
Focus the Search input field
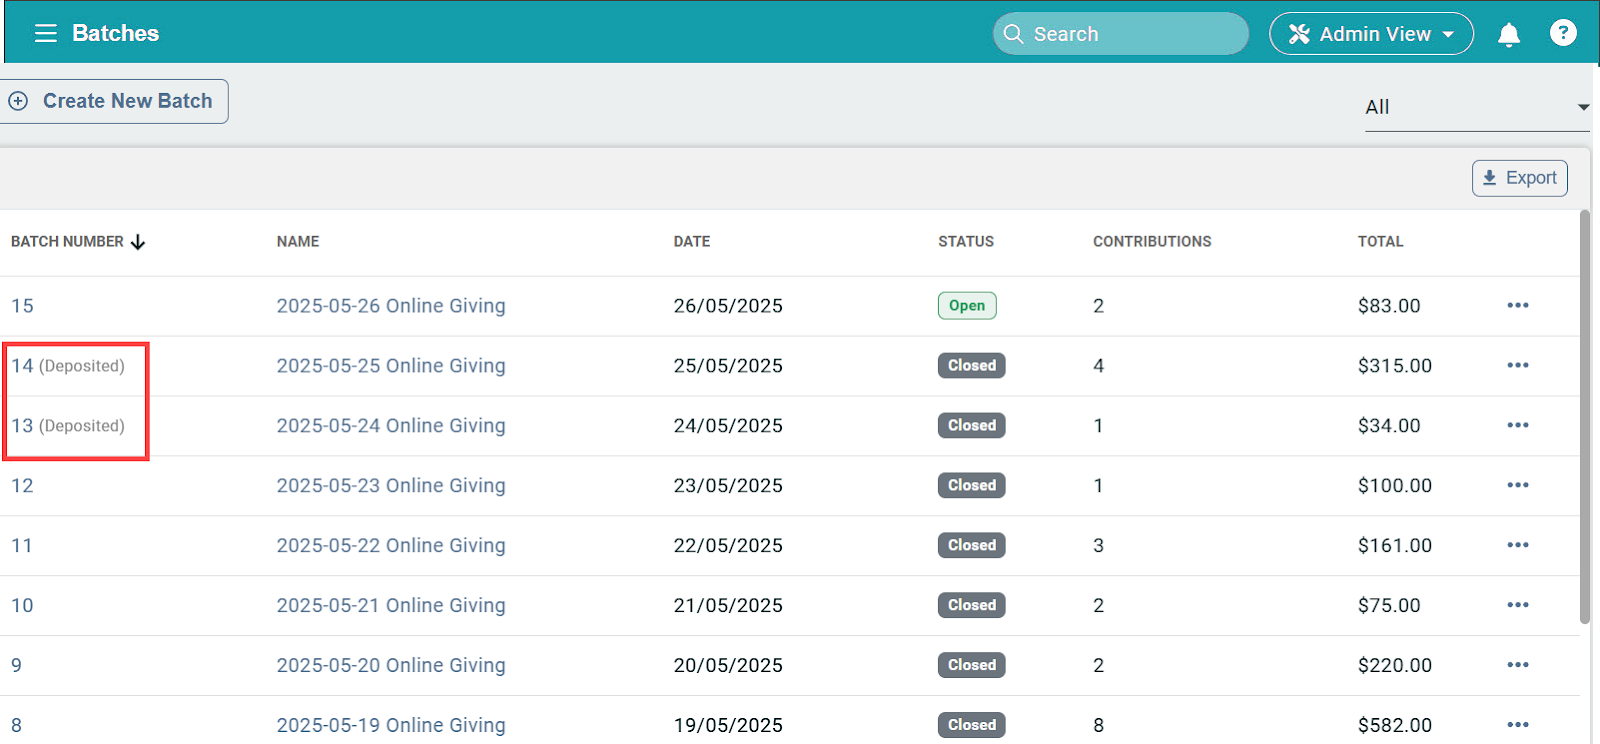[x=1120, y=34]
